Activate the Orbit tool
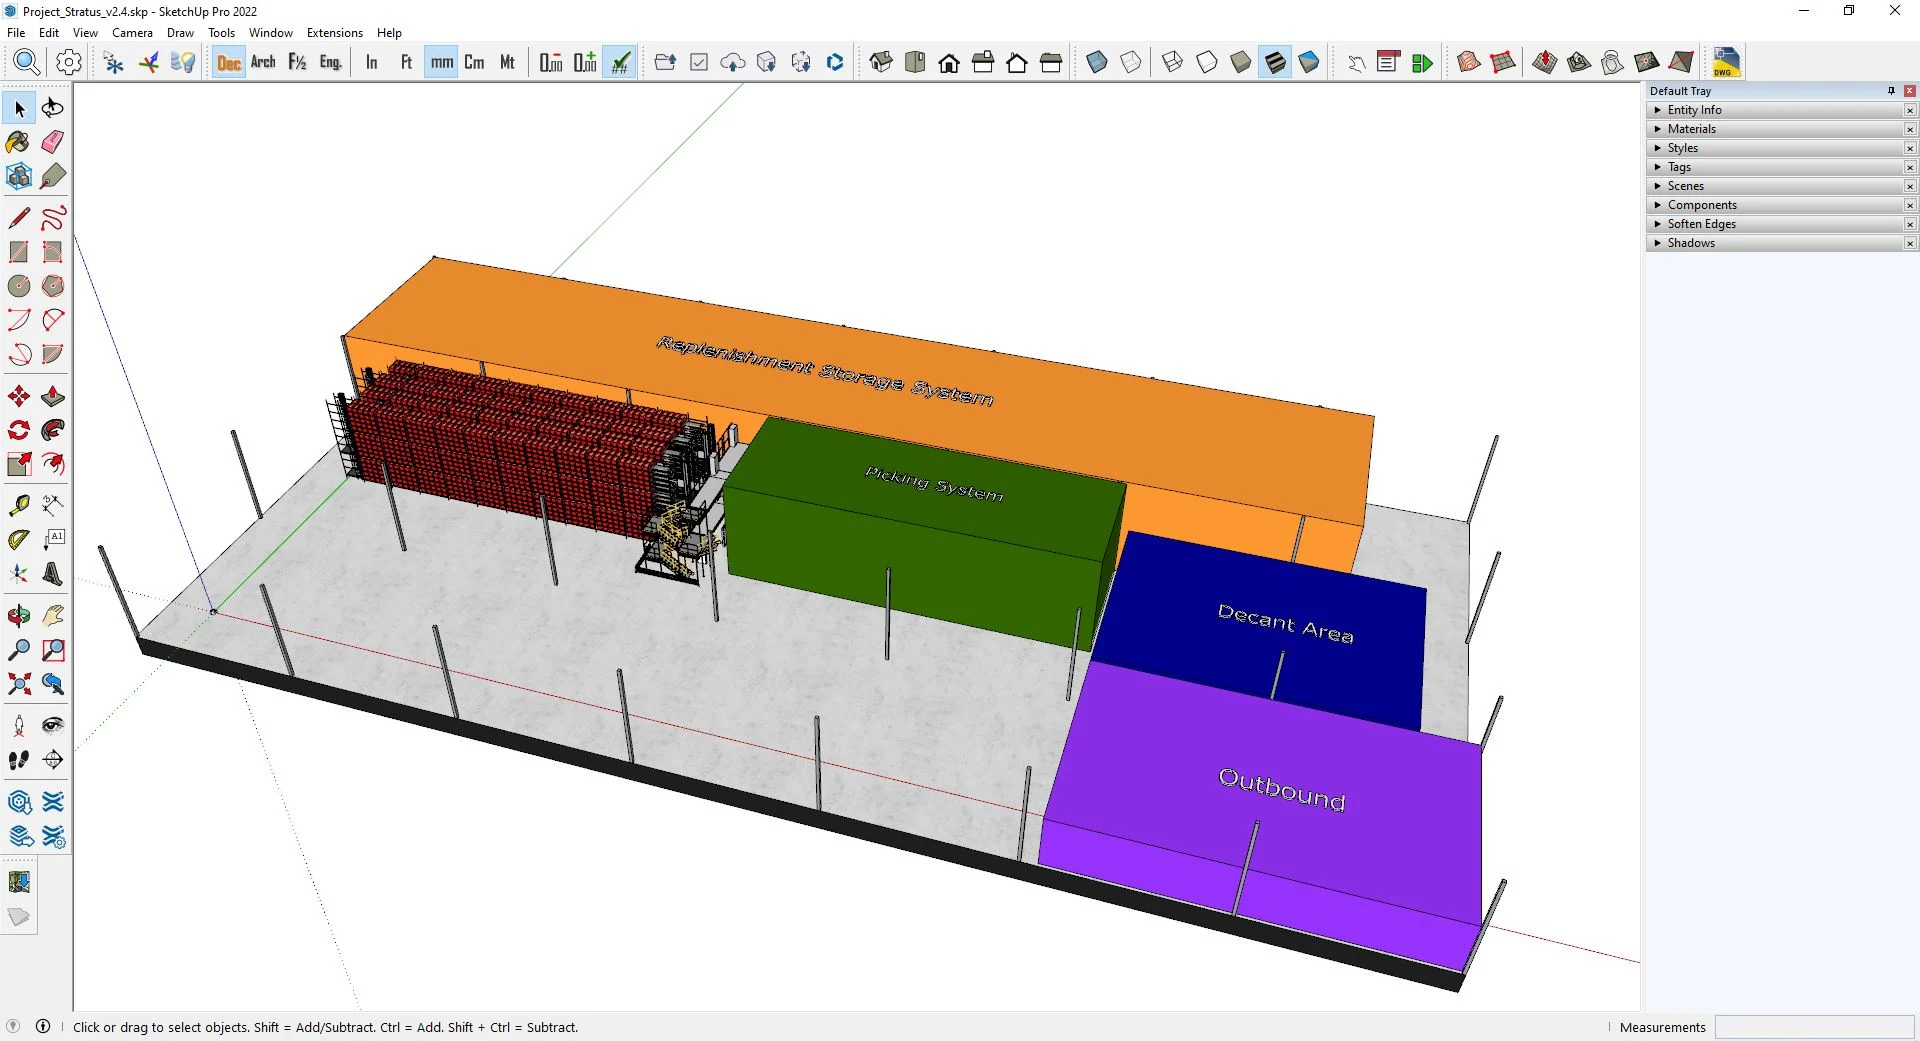The height and width of the screenshot is (1041, 1920). tap(19, 616)
